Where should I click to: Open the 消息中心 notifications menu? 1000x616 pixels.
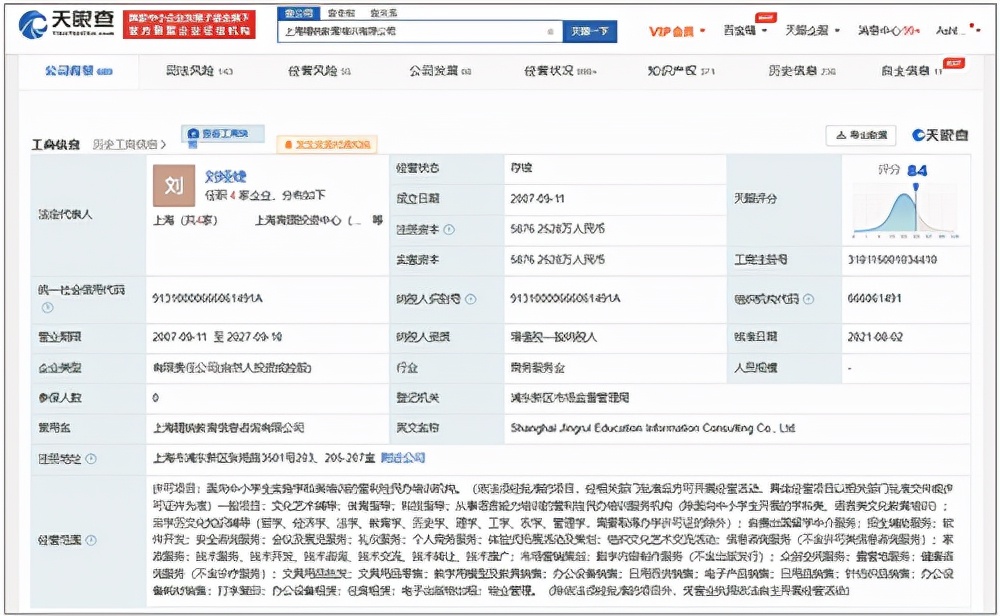(888, 31)
